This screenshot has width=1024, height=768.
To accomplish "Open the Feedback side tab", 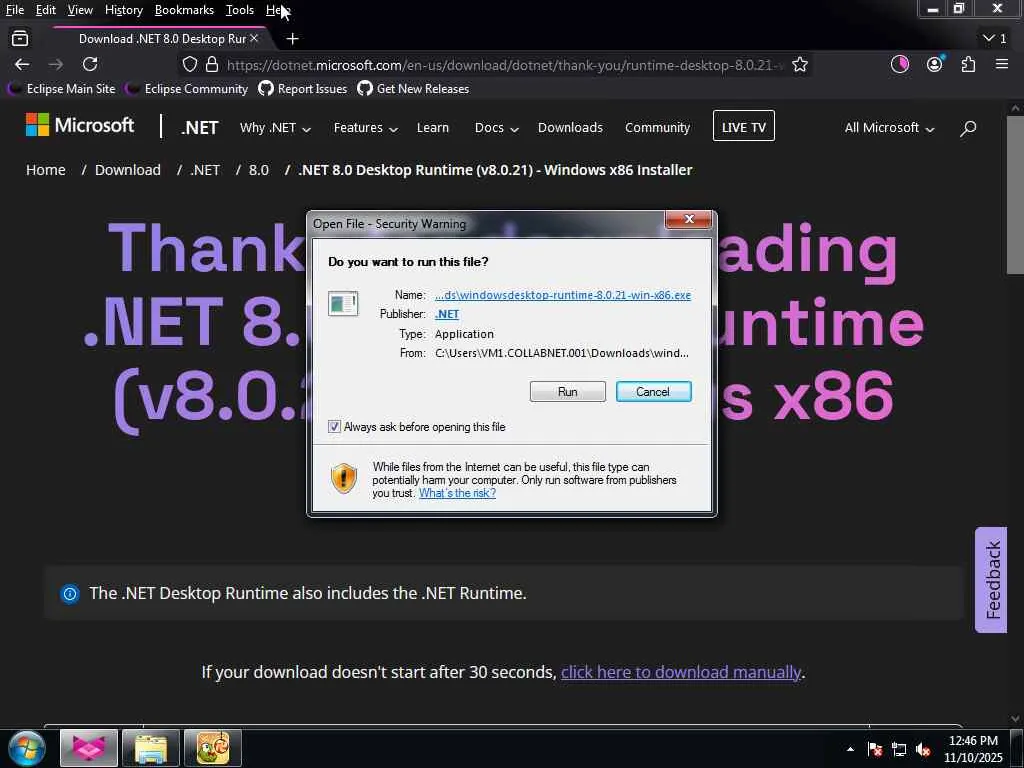I will coord(991,580).
